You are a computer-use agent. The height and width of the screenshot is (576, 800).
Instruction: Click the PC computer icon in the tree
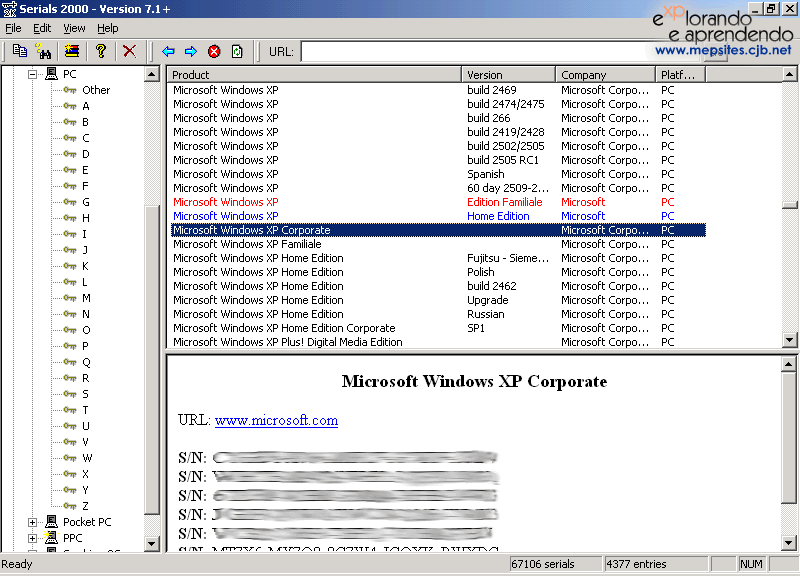pos(51,74)
